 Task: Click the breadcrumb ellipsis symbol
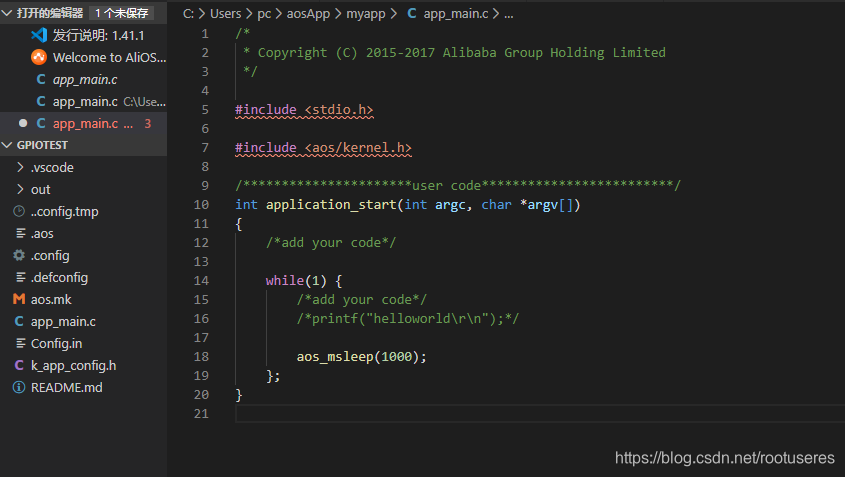coord(509,15)
